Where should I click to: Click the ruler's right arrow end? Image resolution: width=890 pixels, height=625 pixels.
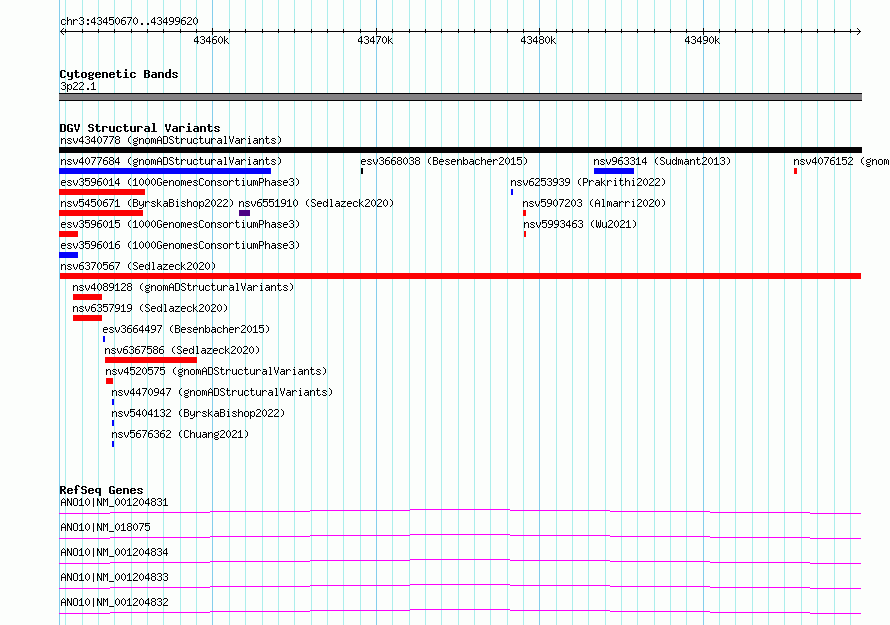coord(858,32)
